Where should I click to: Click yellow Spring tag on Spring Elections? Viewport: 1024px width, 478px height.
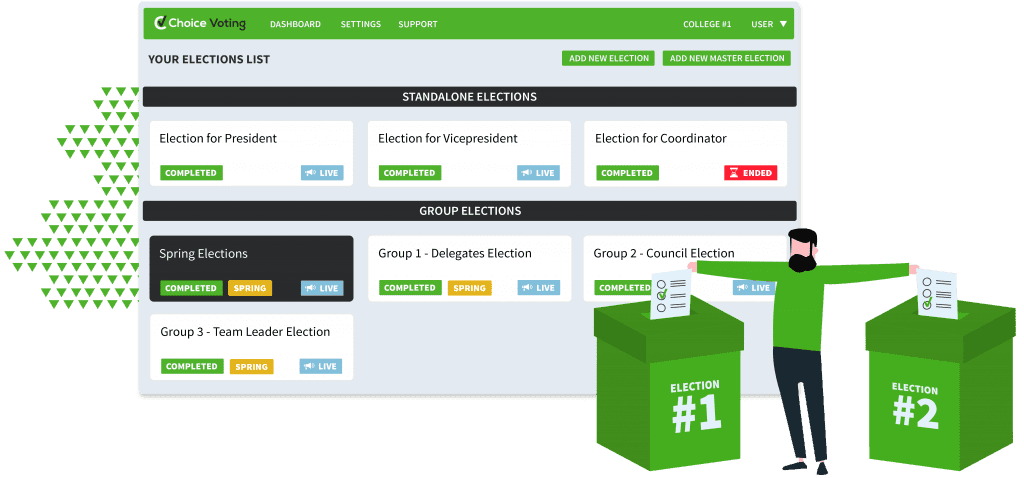coord(250,288)
